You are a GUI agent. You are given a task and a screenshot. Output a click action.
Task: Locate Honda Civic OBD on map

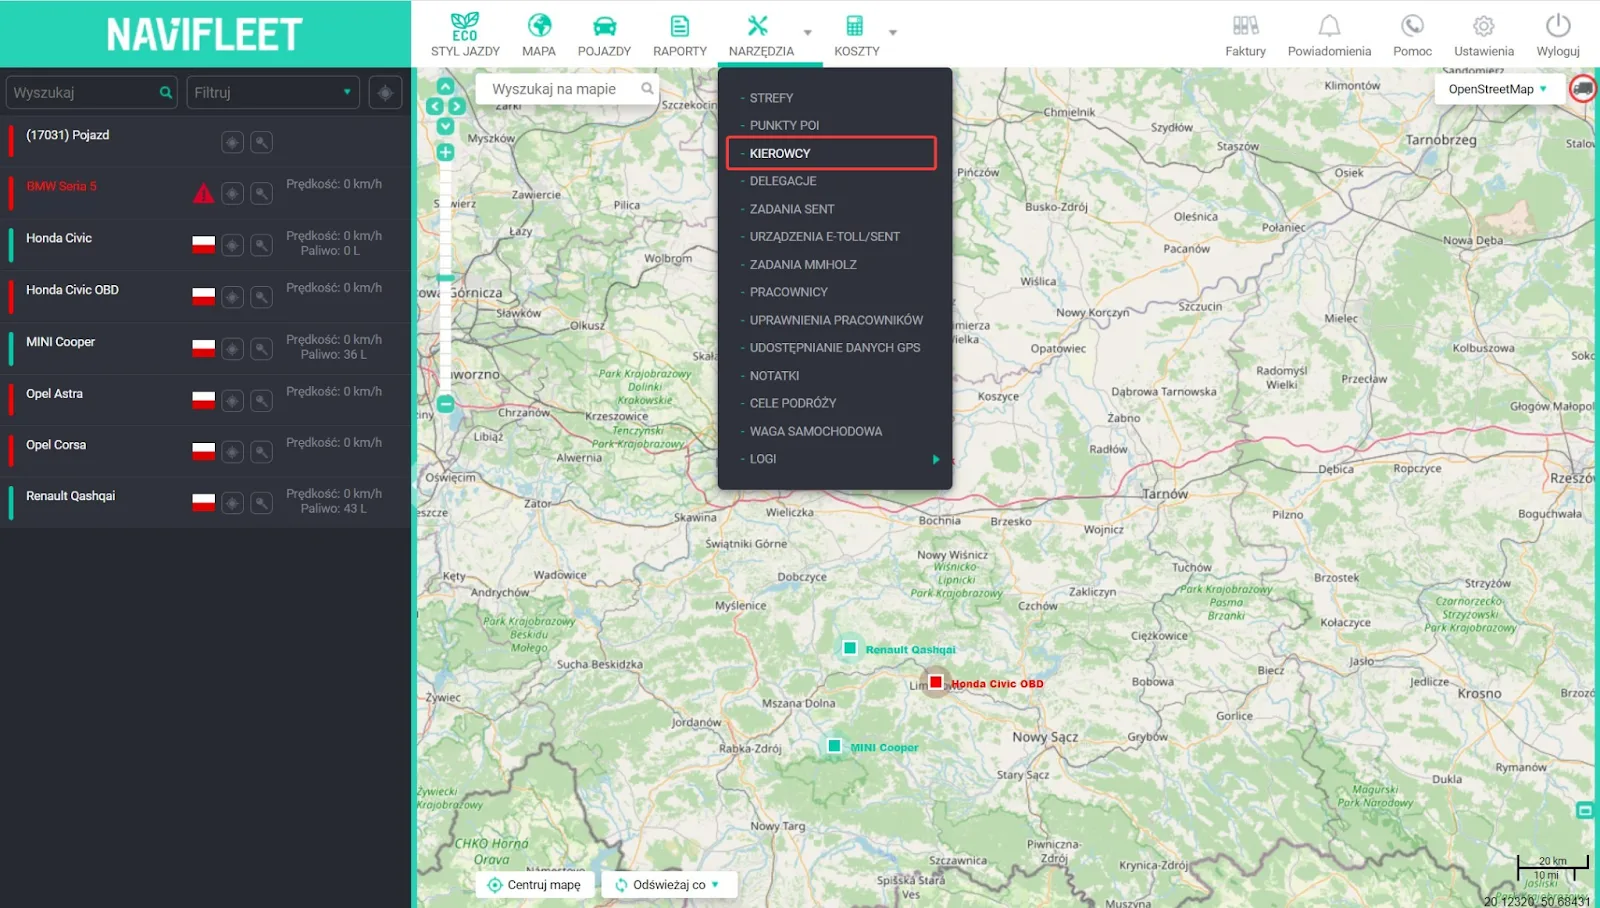coord(232,297)
